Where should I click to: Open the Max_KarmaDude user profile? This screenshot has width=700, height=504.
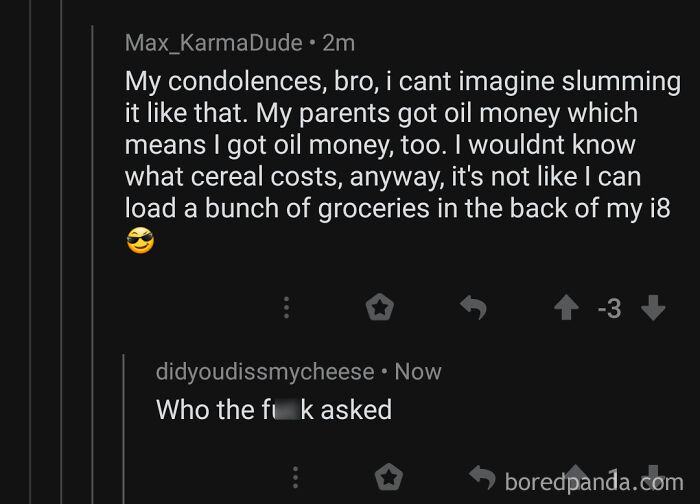[213, 42]
